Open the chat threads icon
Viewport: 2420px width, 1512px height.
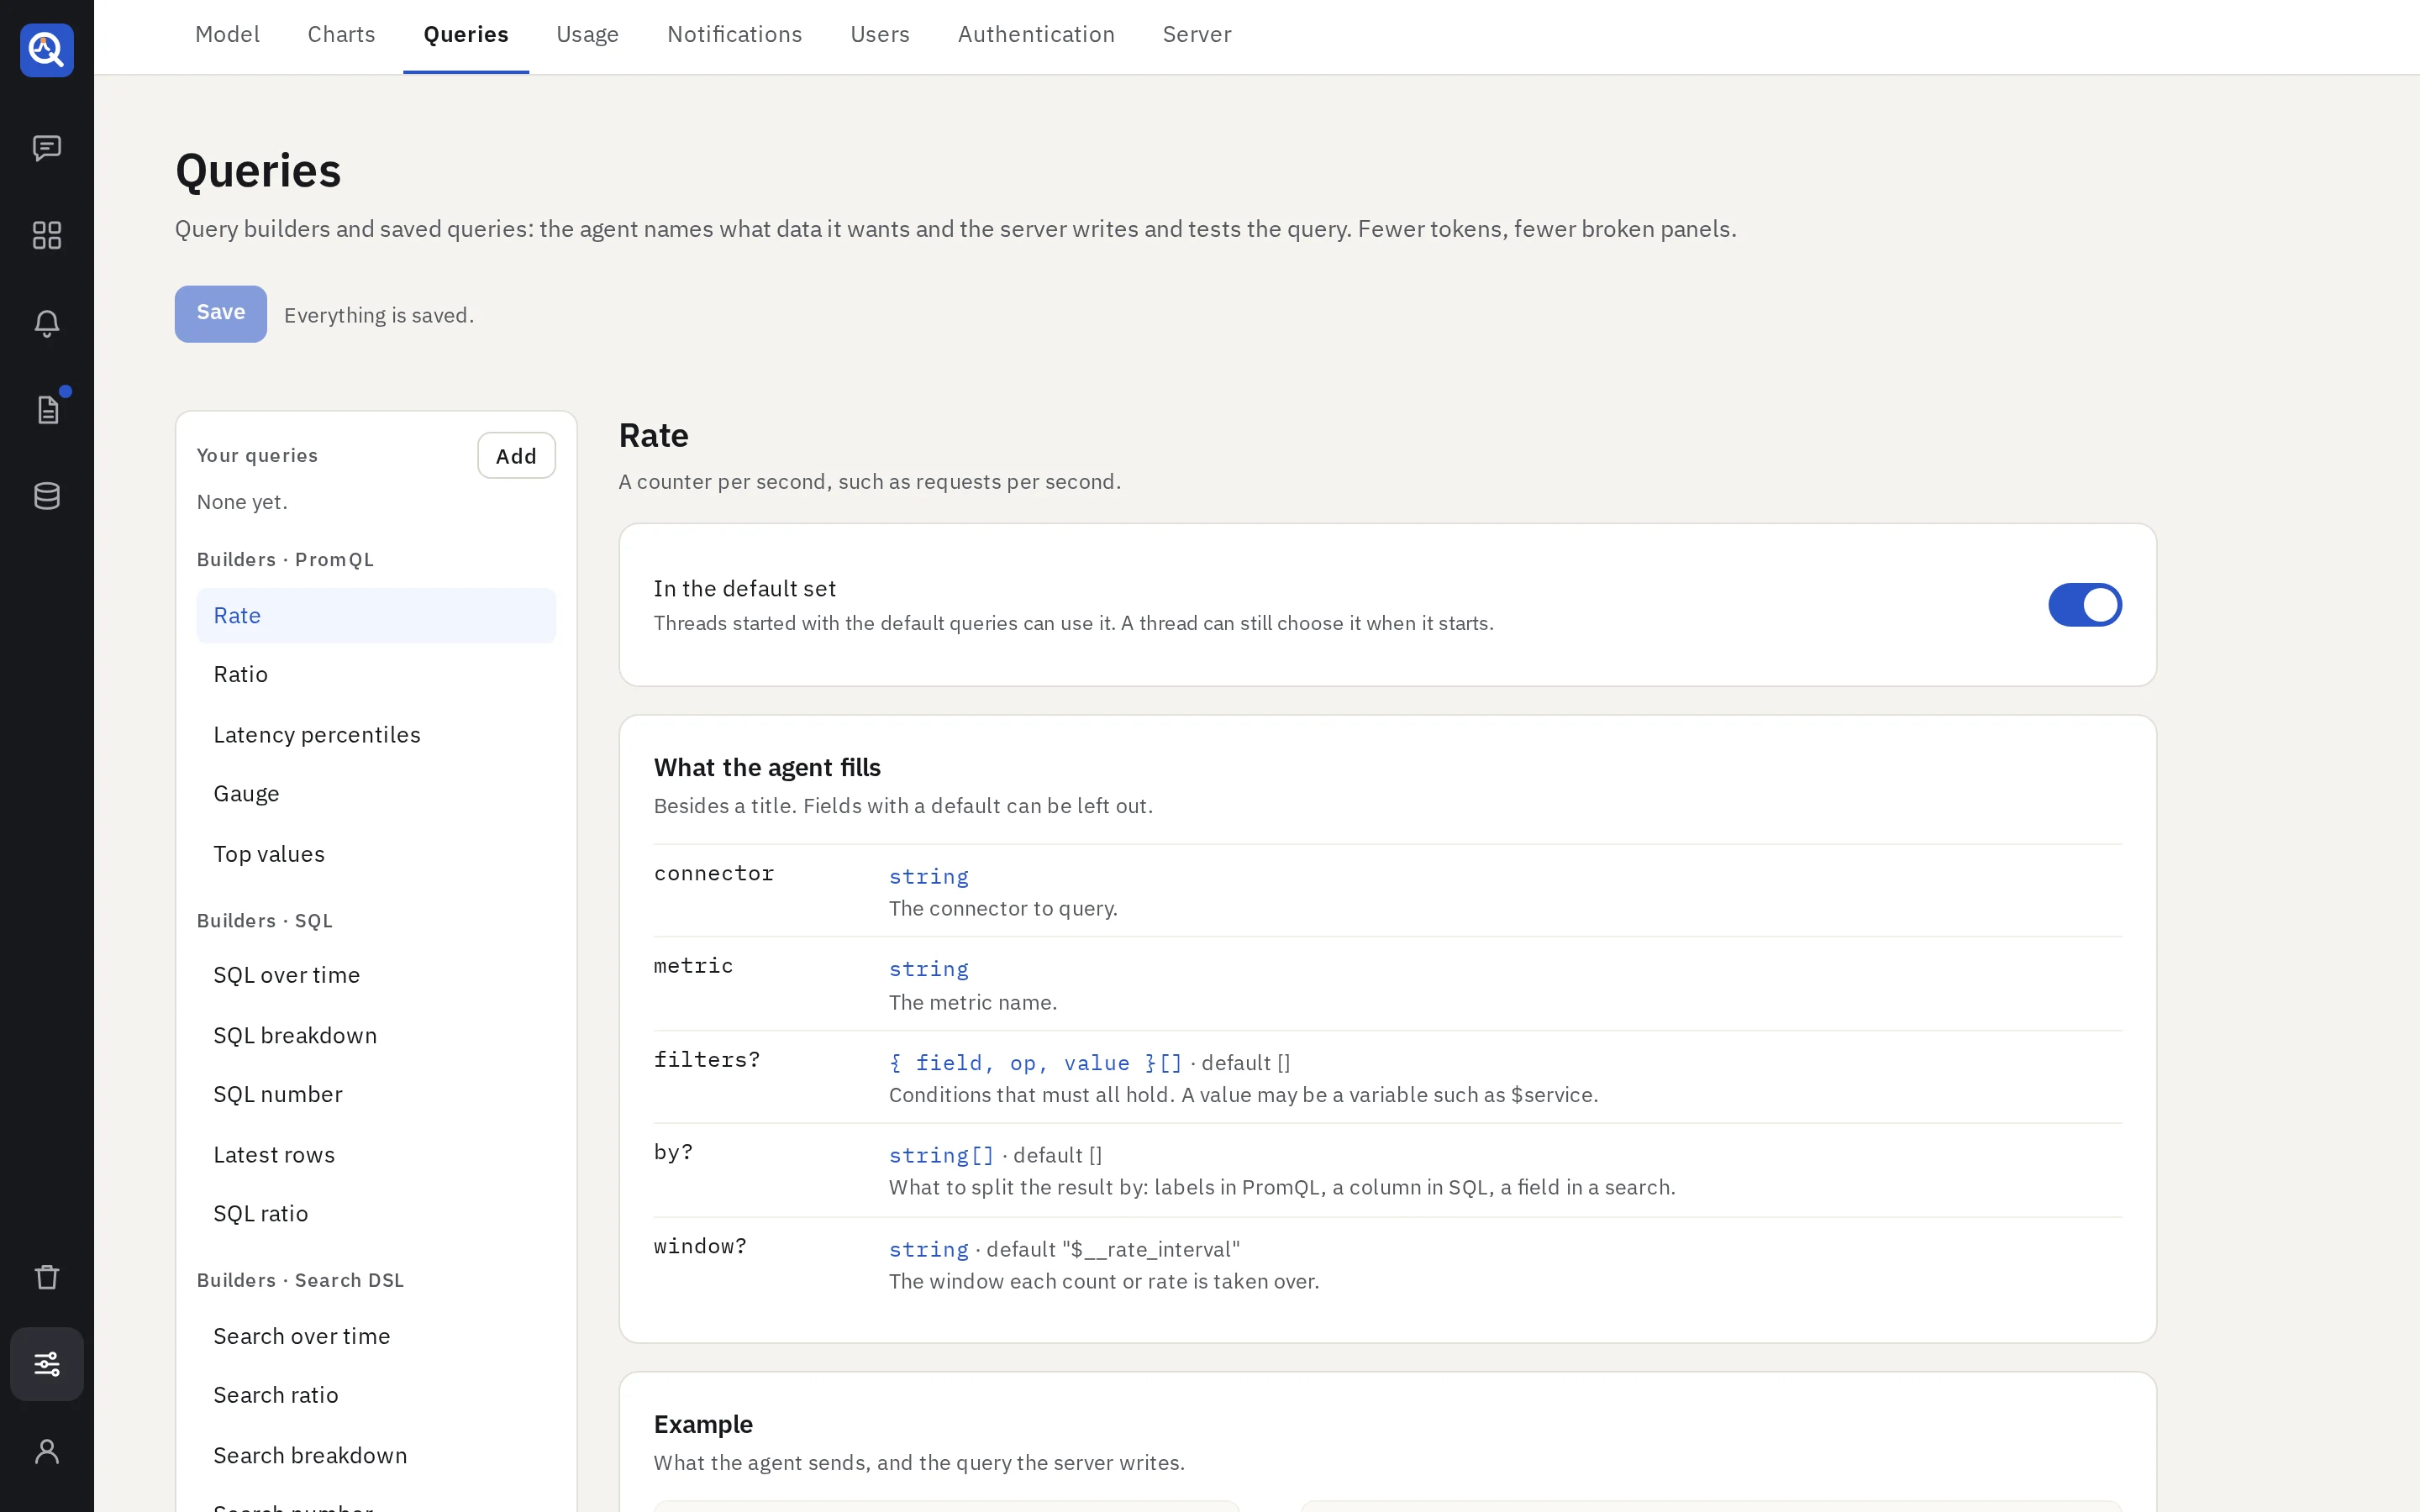[47, 148]
